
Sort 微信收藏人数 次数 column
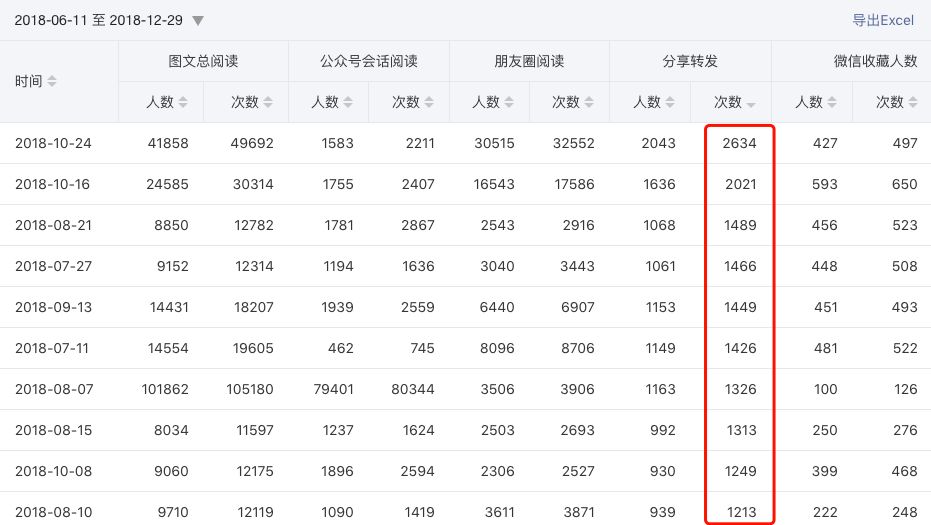point(913,102)
